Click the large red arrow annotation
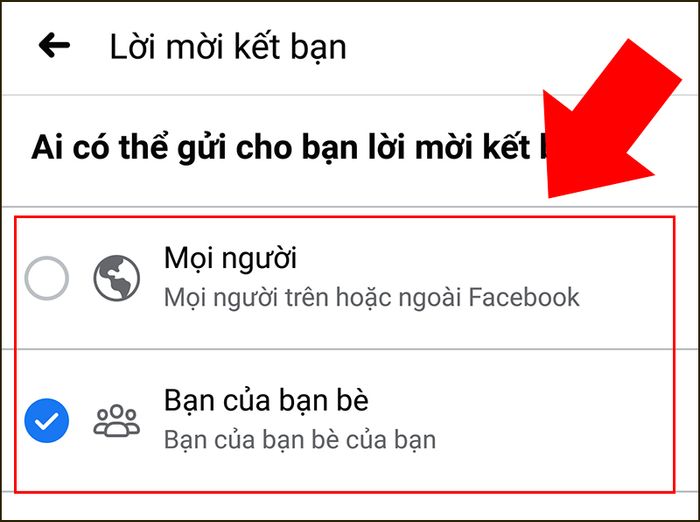This screenshot has width=700, height=522. (x=612, y=118)
